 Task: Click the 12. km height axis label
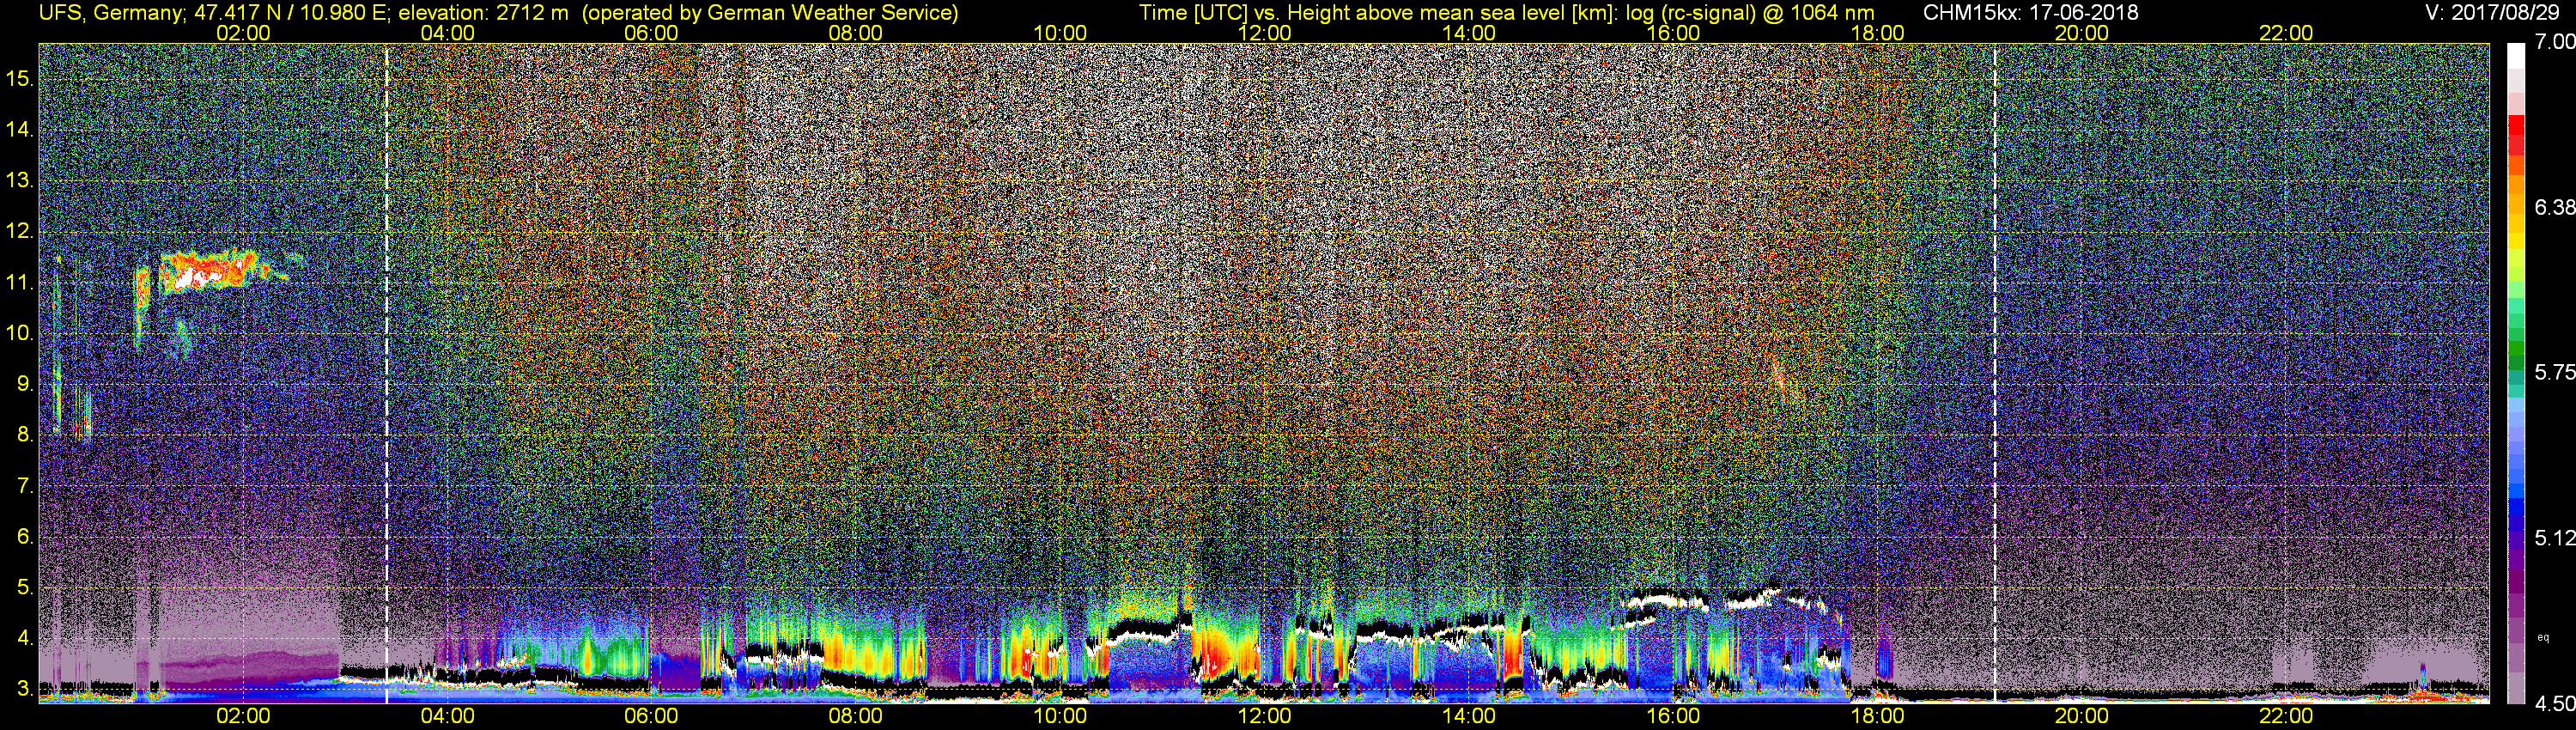20,231
